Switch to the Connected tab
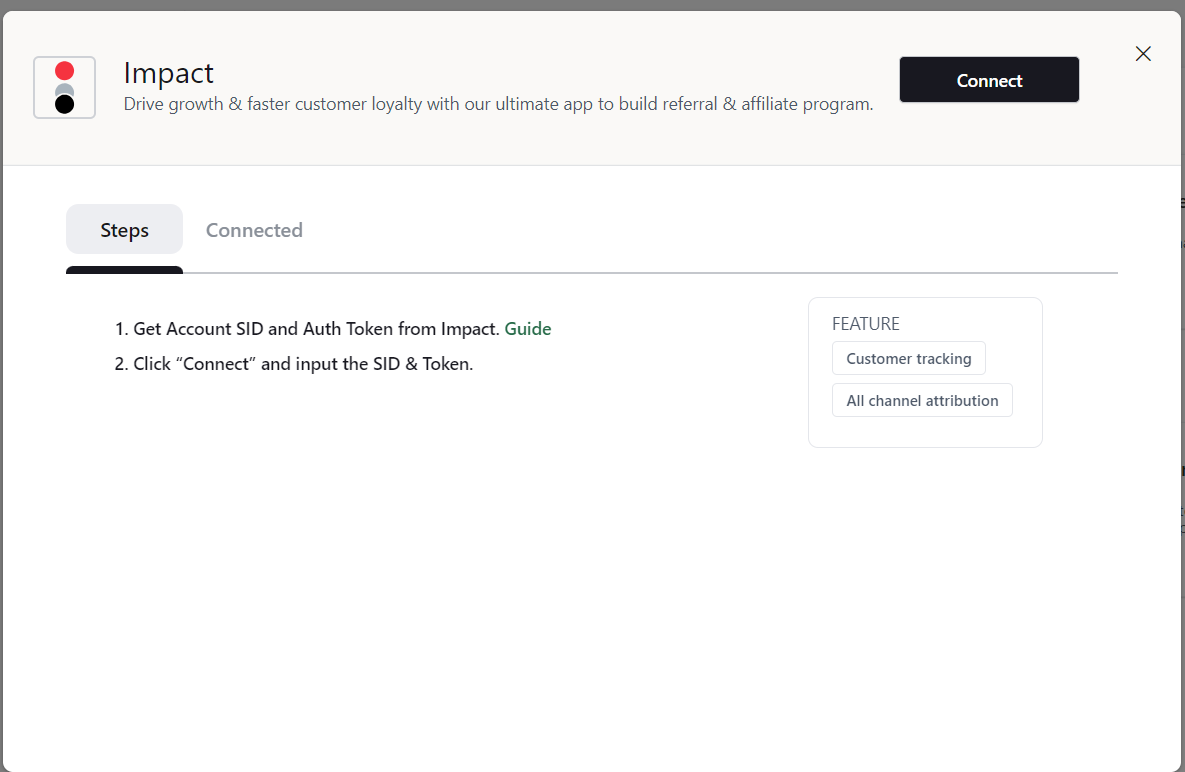This screenshot has width=1185, height=772. [254, 230]
